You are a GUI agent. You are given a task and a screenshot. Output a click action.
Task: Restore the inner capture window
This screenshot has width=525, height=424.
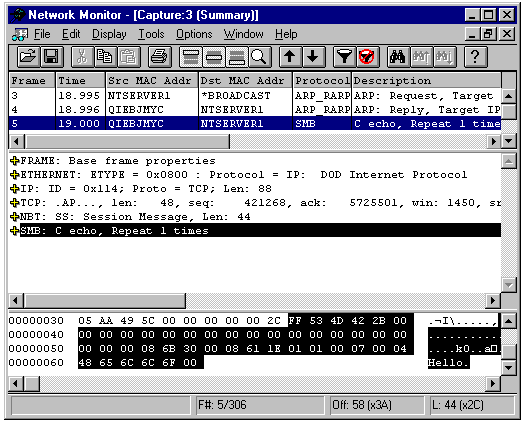coord(489,34)
